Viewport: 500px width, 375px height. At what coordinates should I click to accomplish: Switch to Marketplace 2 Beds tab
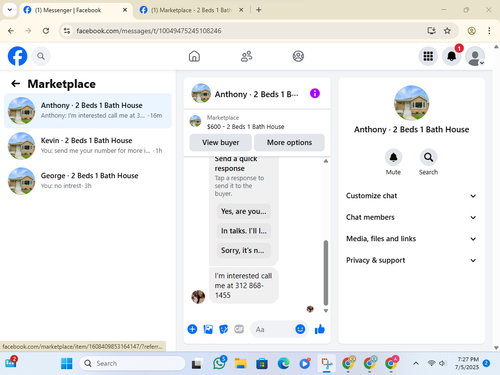tap(191, 10)
